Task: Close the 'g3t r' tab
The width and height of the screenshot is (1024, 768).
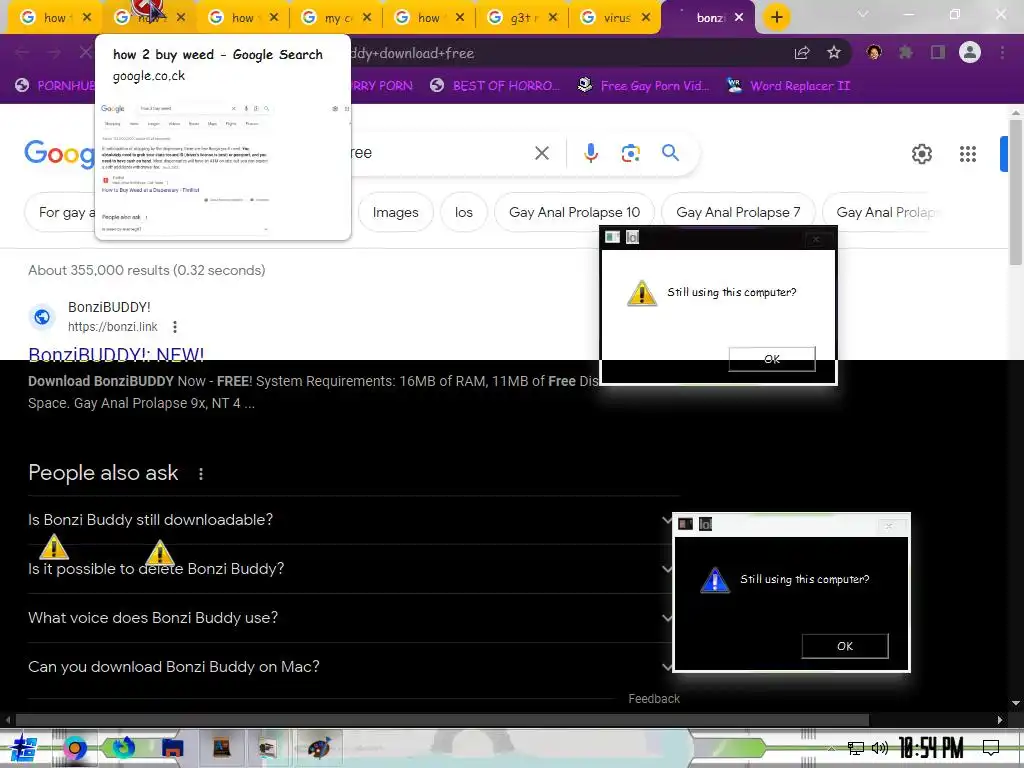Action: [x=553, y=18]
